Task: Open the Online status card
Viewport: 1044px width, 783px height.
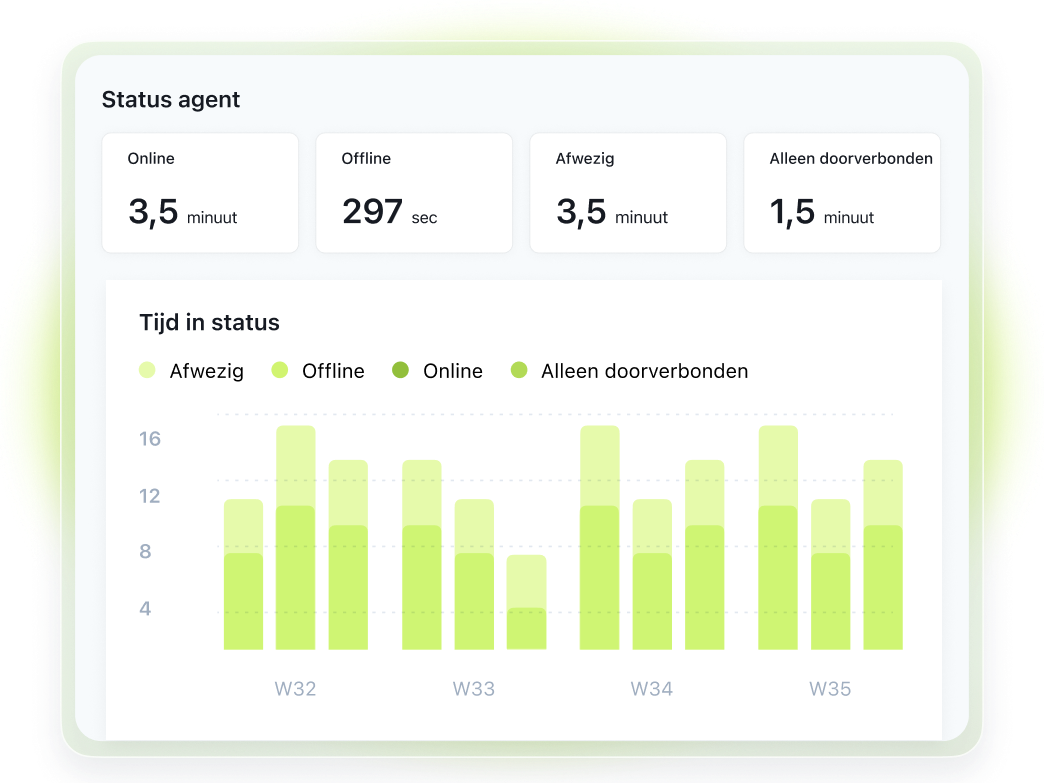Action: (x=200, y=193)
